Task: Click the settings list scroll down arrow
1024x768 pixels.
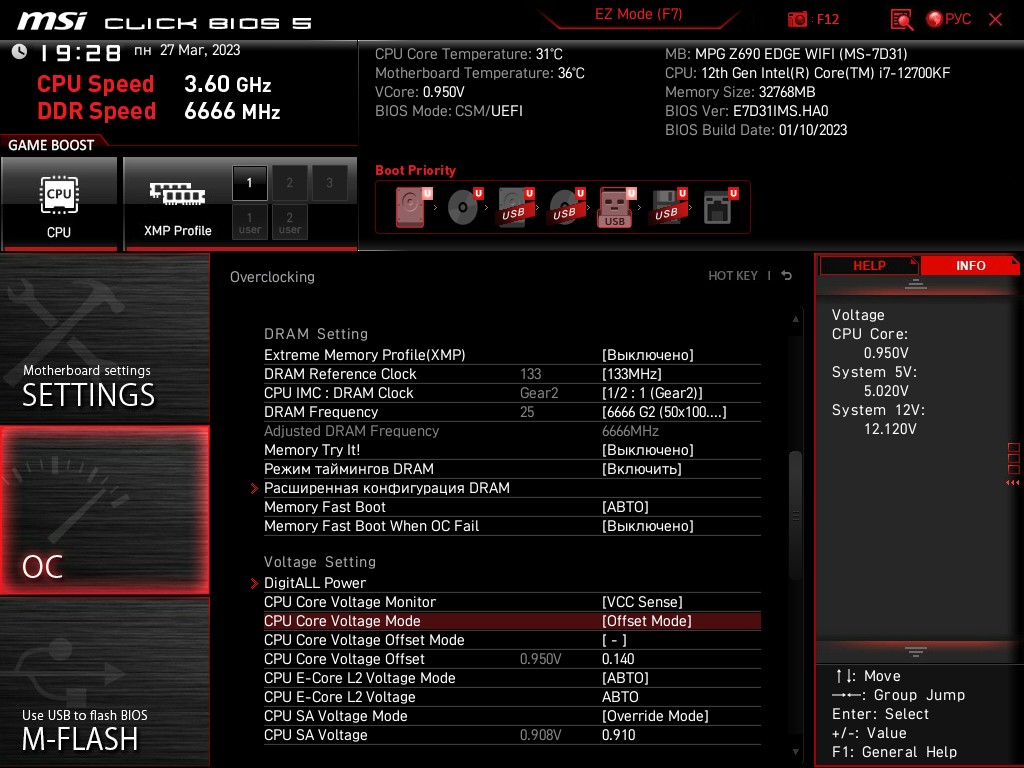Action: click(x=795, y=752)
